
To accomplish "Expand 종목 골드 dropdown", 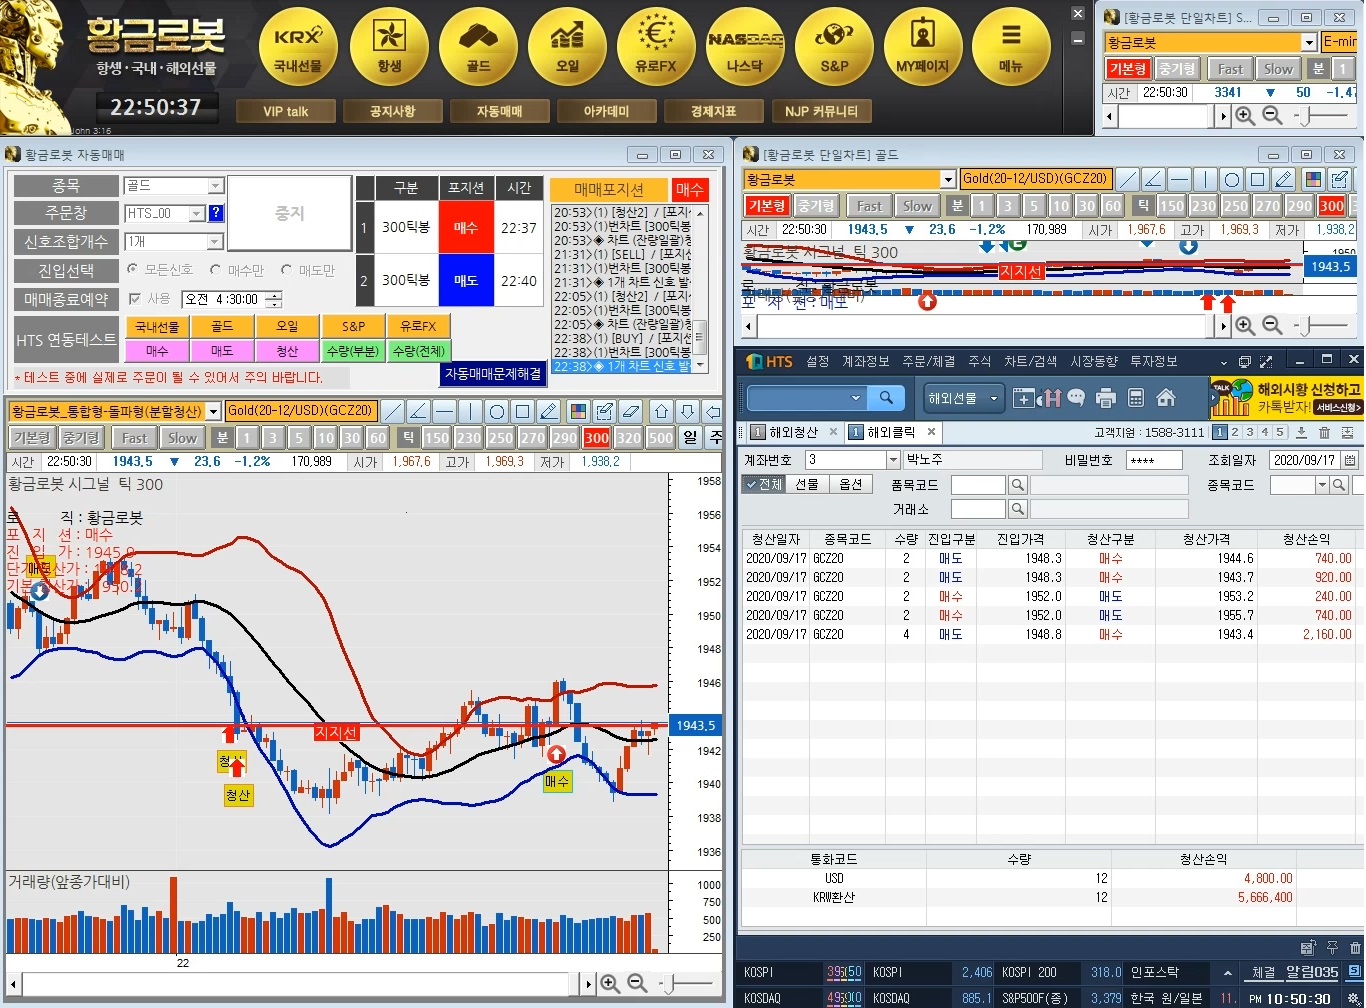I will click(x=216, y=186).
